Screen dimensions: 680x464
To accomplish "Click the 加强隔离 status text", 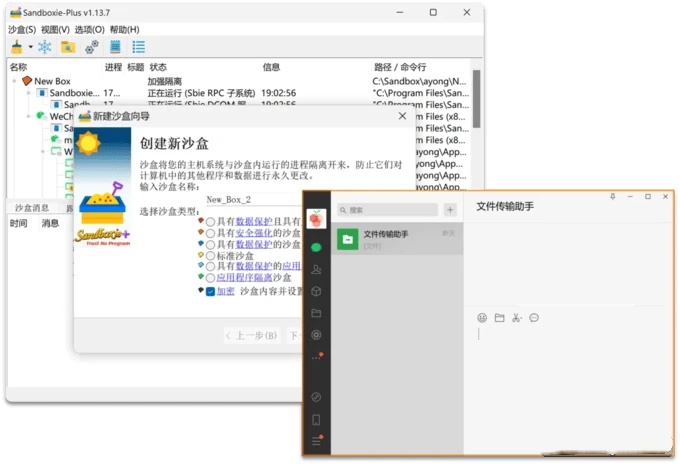I will (x=165, y=81).
